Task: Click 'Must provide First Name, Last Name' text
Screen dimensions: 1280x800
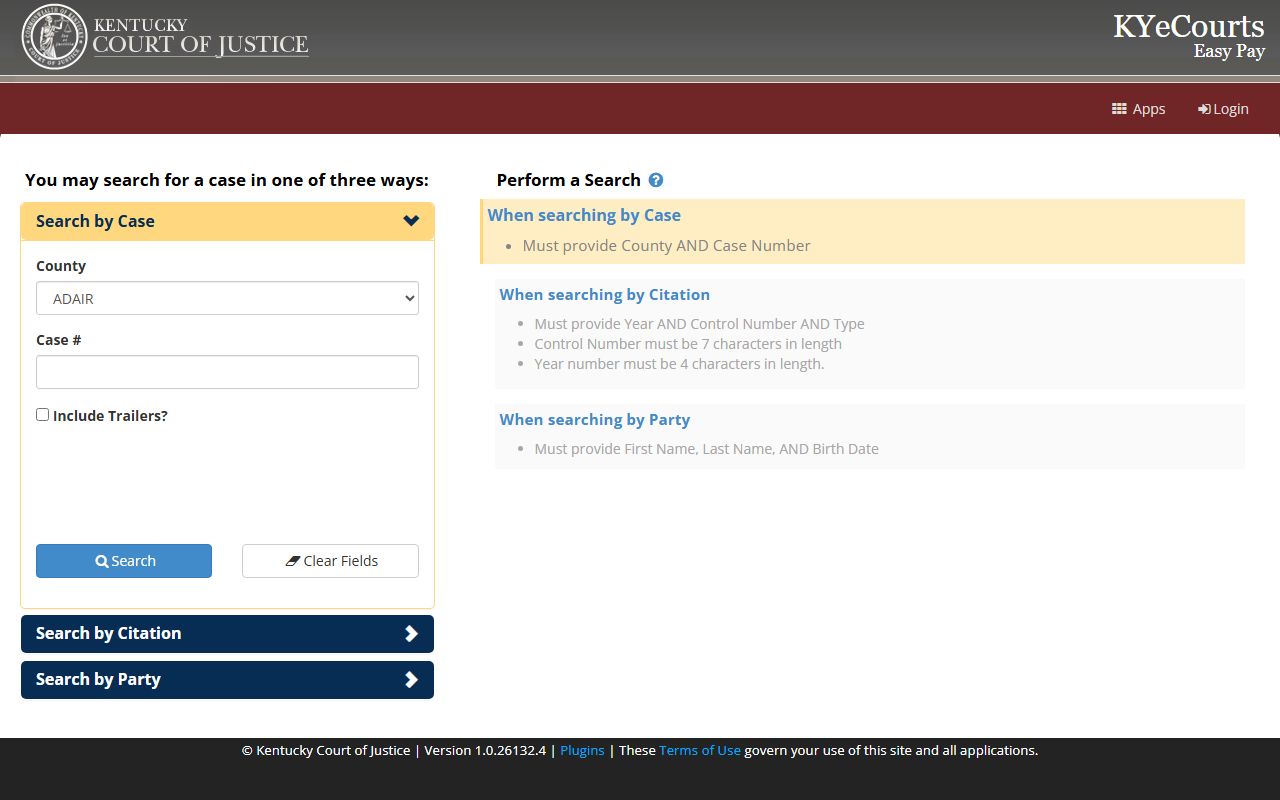Action: pyautogui.click(x=707, y=449)
